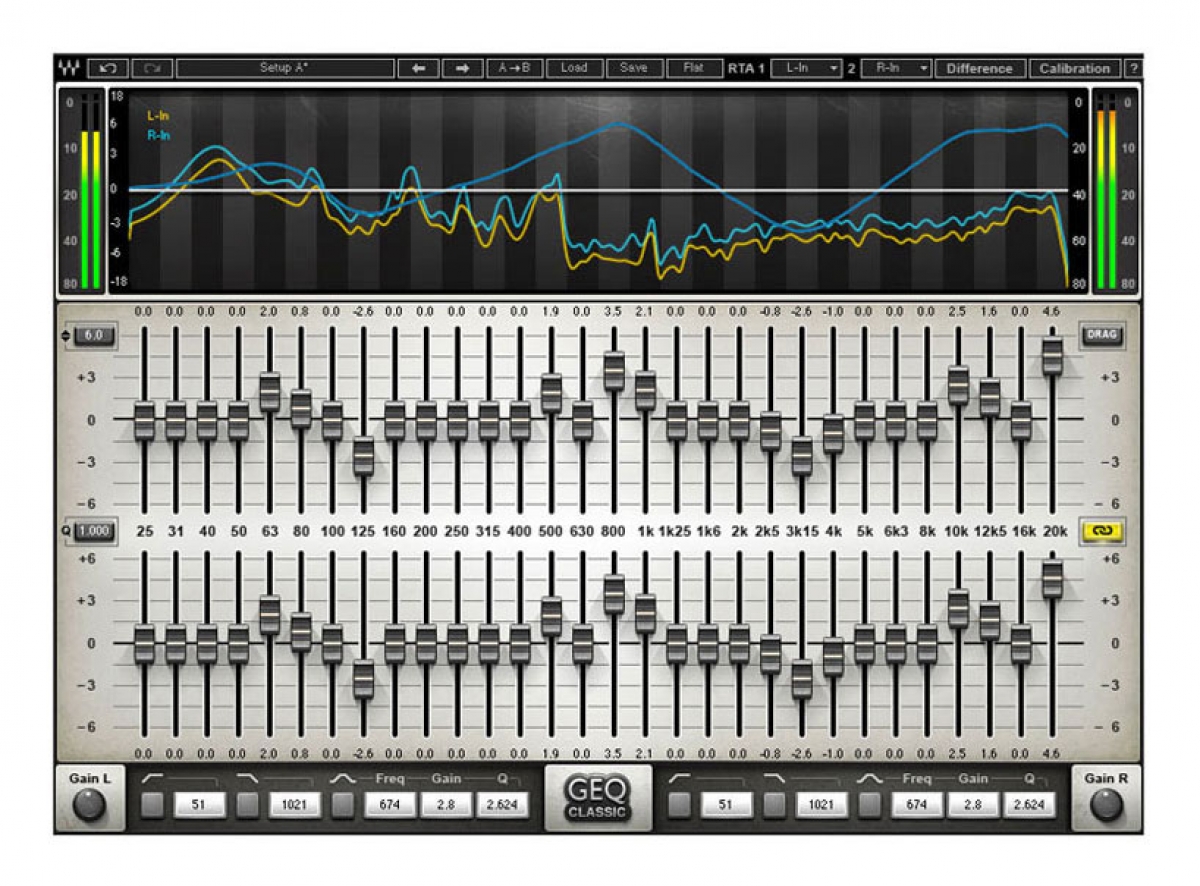This screenshot has width=1200, height=886.
Task: Go to next preset with right arrow
Action: pyautogui.click(x=462, y=68)
